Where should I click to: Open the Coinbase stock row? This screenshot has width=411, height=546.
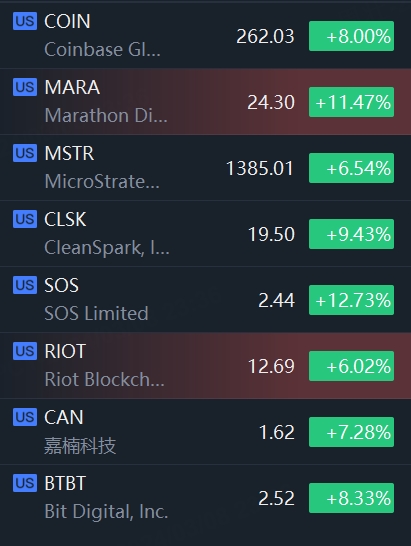pos(206,36)
